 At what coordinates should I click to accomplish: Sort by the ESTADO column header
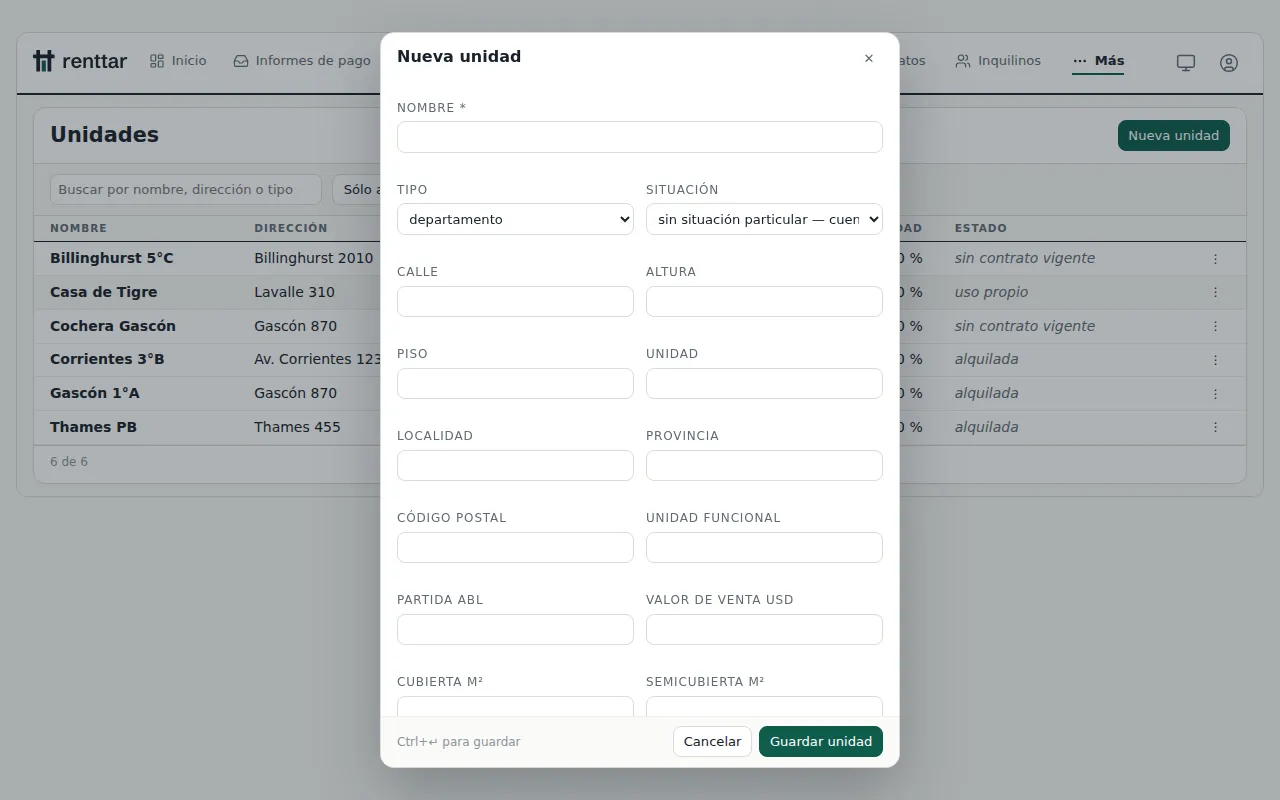click(x=981, y=228)
